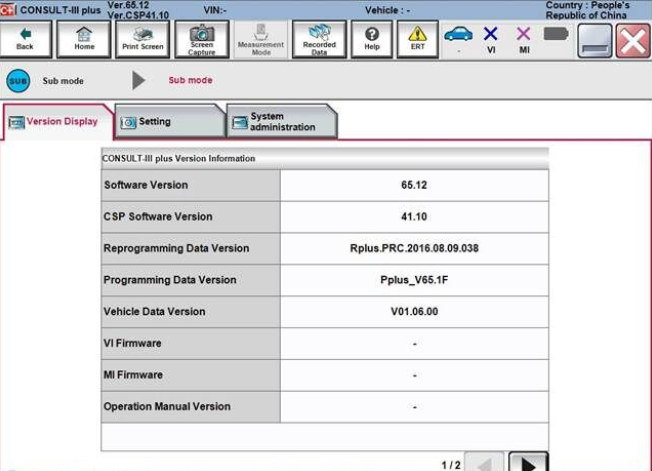
Task: Select the Version Display tab
Action: [x=57, y=121]
